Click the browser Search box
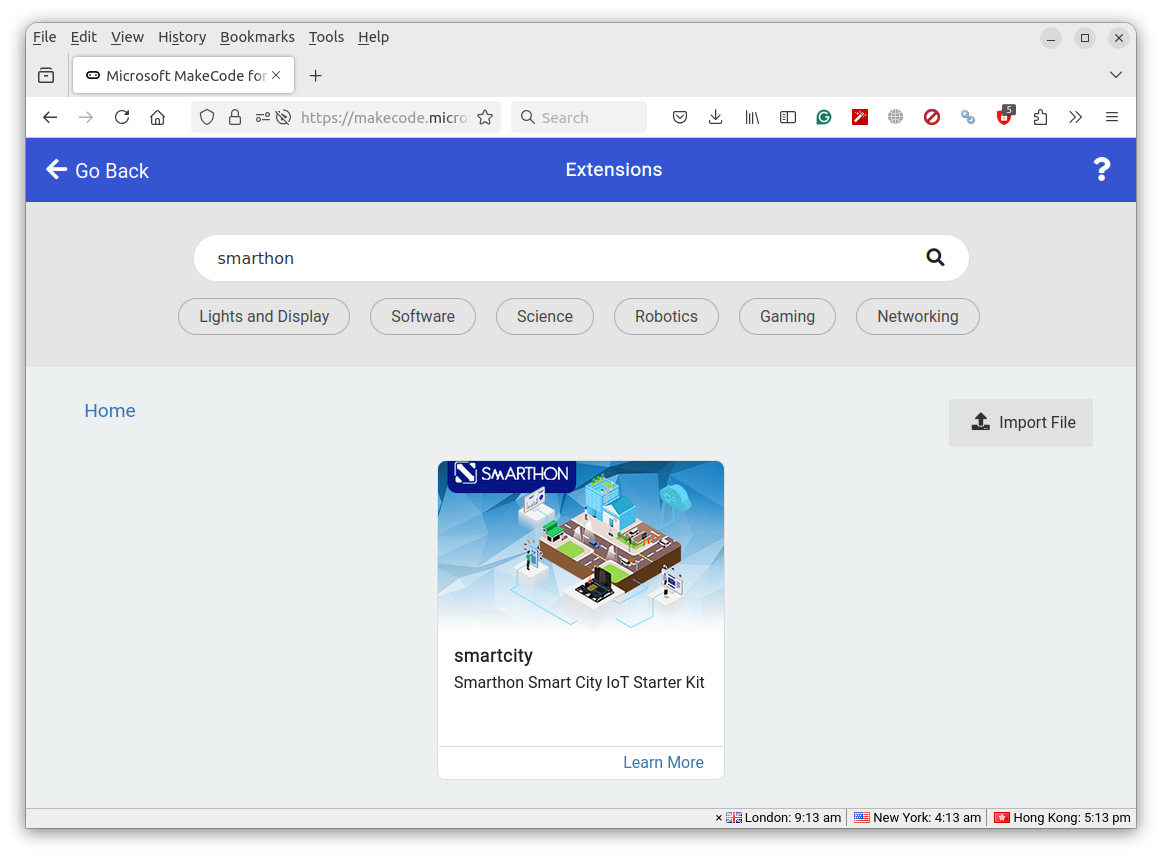The image size is (1162, 857). click(579, 117)
